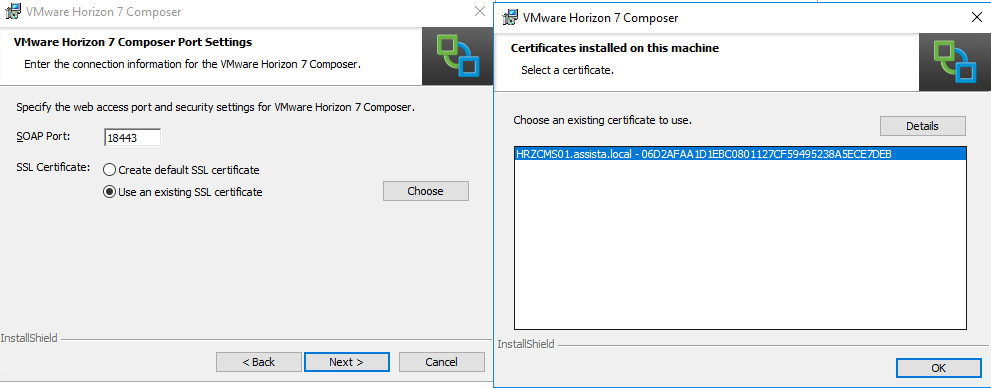Click the VMware Composer logo in the Certificates header
991x388 pixels.
tap(955, 62)
